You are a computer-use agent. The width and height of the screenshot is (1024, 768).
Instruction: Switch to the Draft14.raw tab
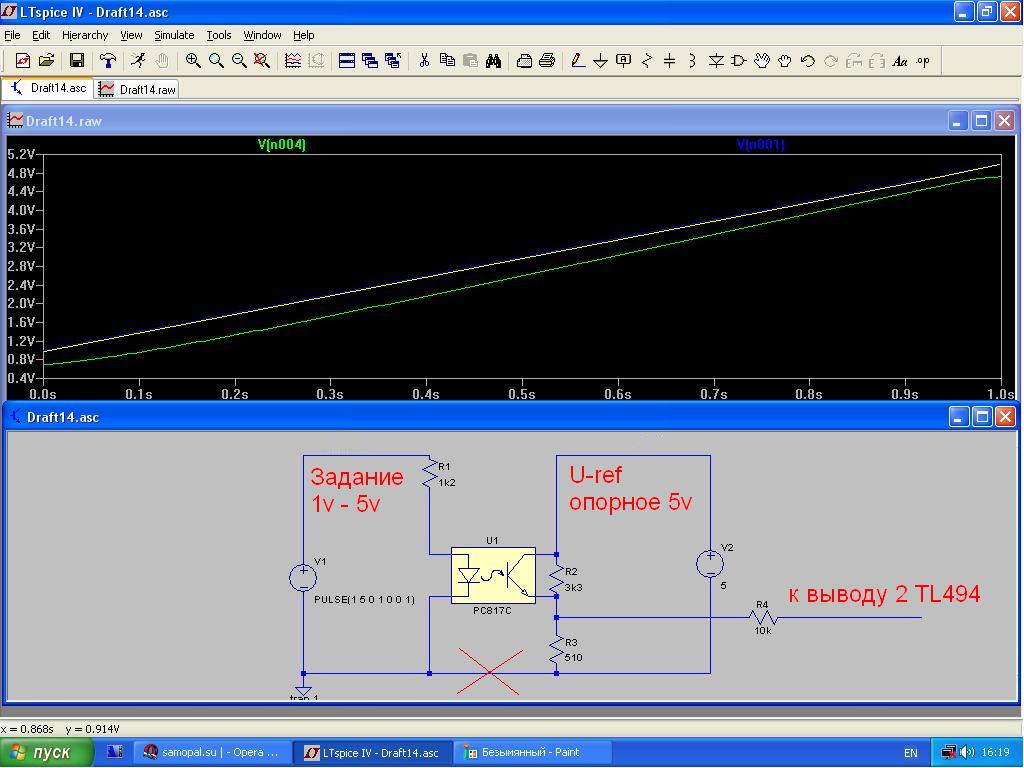point(138,89)
